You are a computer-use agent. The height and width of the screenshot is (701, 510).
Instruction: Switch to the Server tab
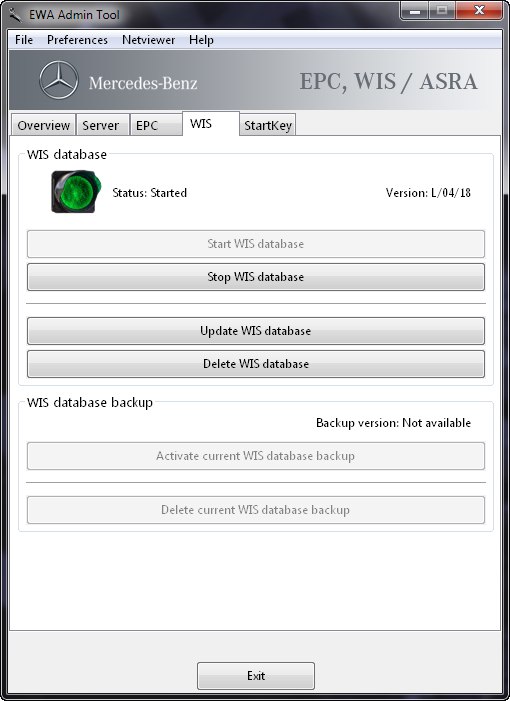click(x=102, y=125)
